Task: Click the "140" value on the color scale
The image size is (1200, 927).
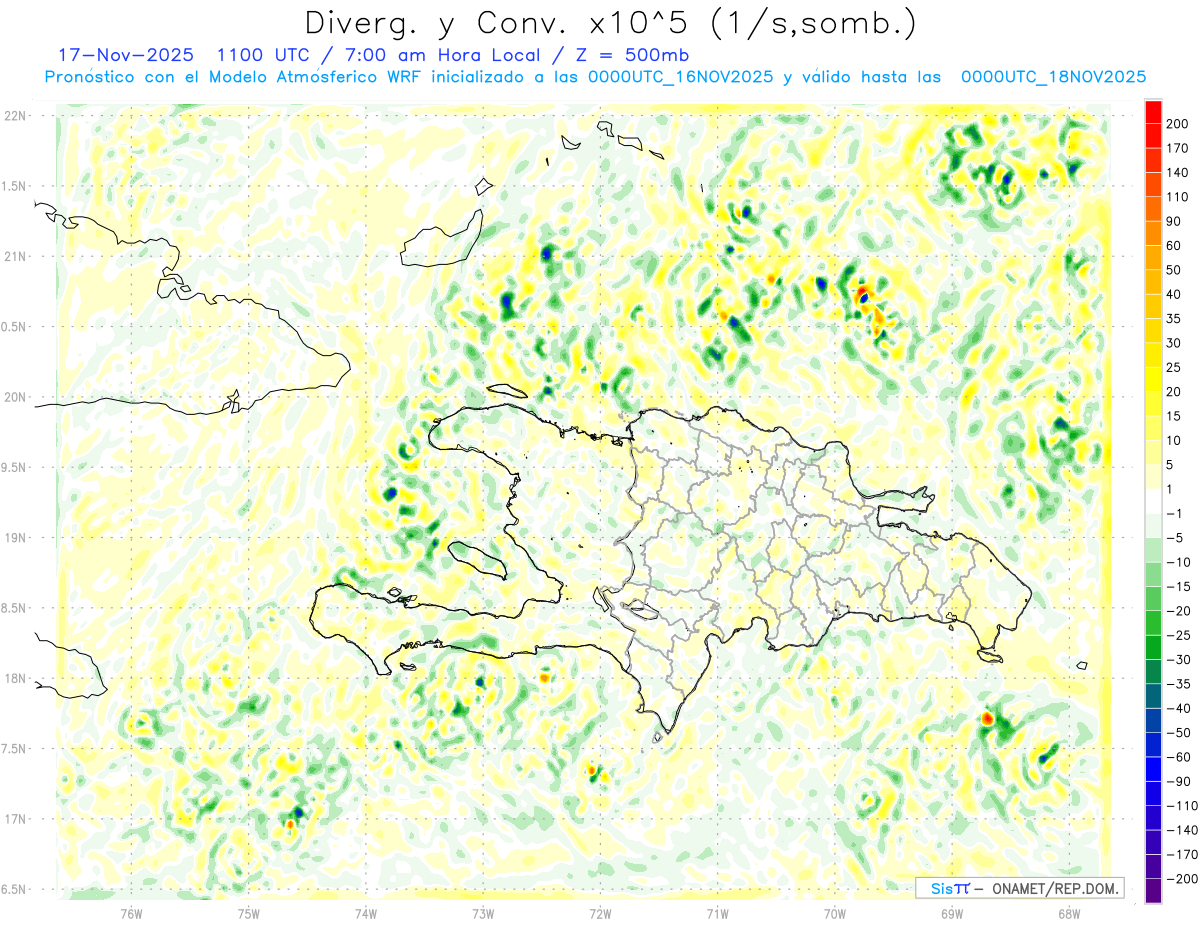Action: (x=1177, y=173)
